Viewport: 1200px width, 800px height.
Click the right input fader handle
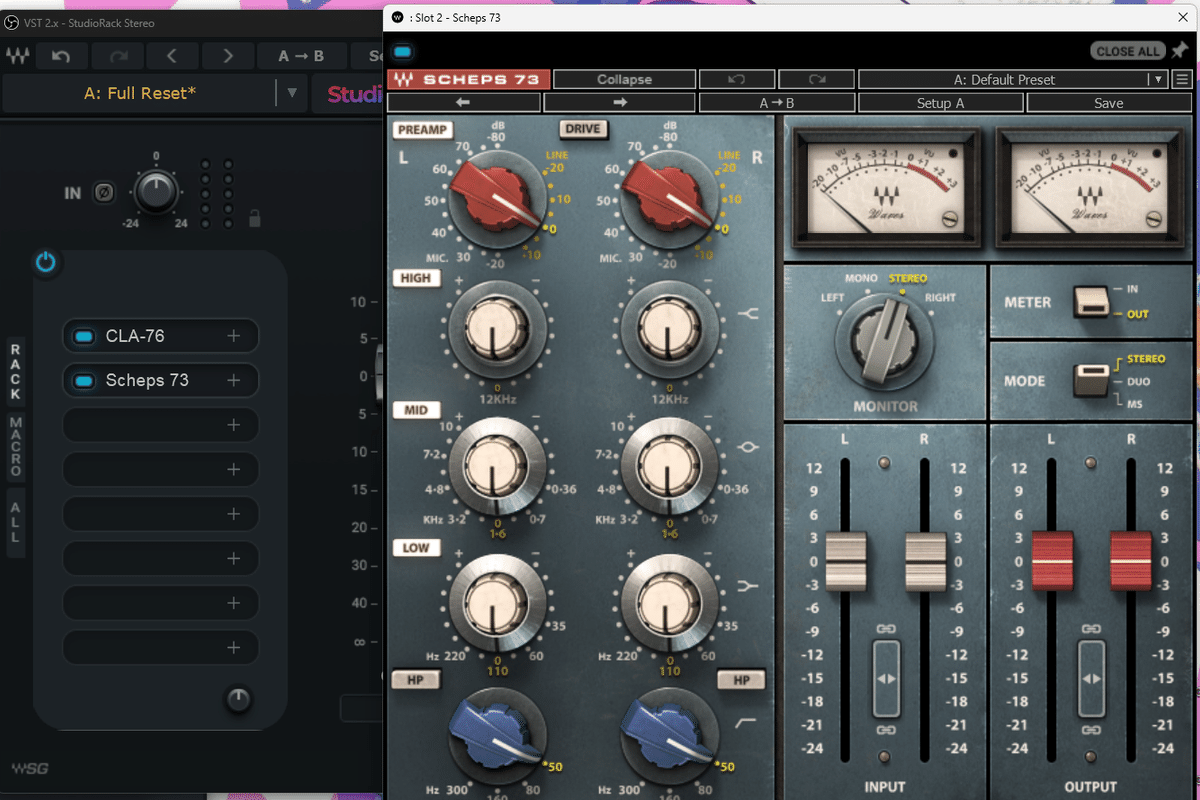(925, 561)
